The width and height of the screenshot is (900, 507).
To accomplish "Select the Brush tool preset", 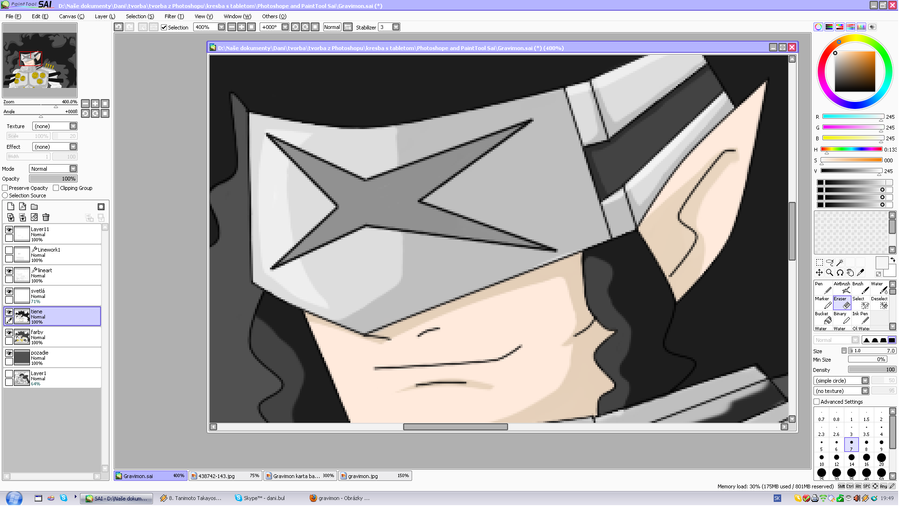I will [x=859, y=288].
